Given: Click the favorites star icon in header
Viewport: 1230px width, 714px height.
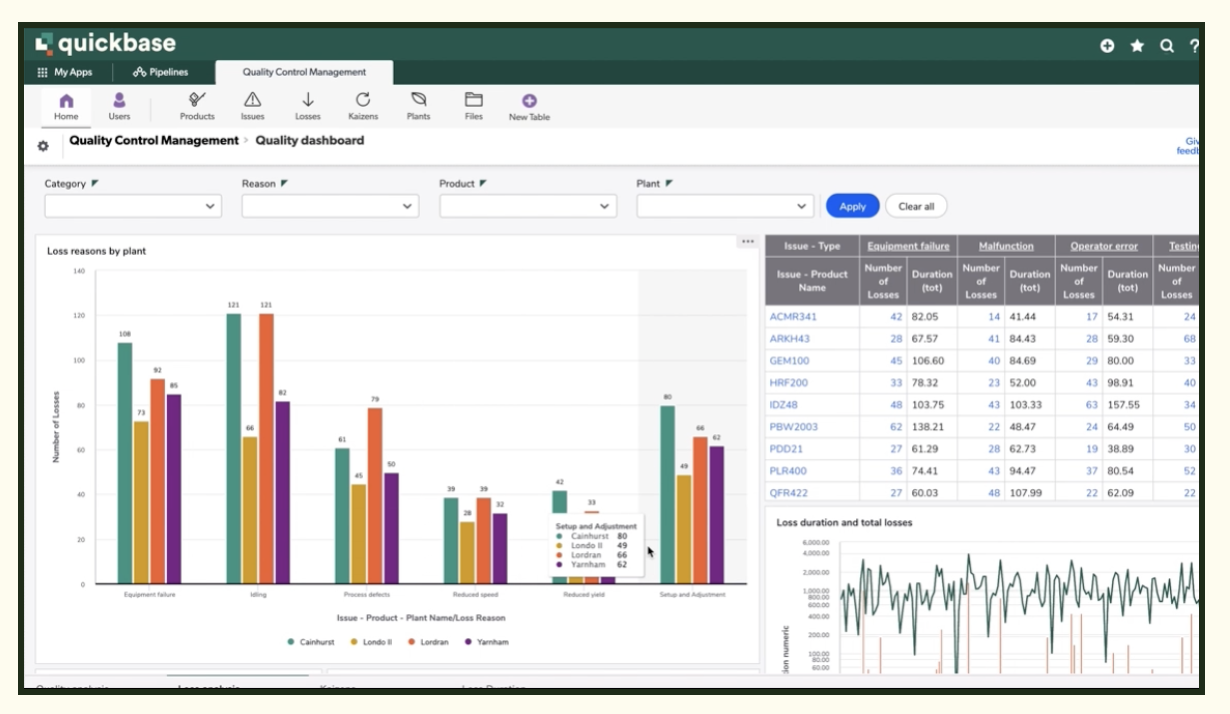Looking at the screenshot, I should (x=1137, y=46).
